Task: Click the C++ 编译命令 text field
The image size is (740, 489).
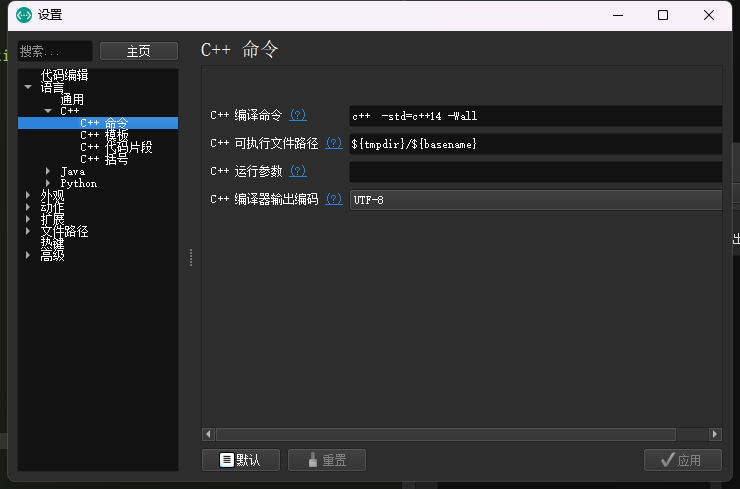Action: [x=535, y=116]
